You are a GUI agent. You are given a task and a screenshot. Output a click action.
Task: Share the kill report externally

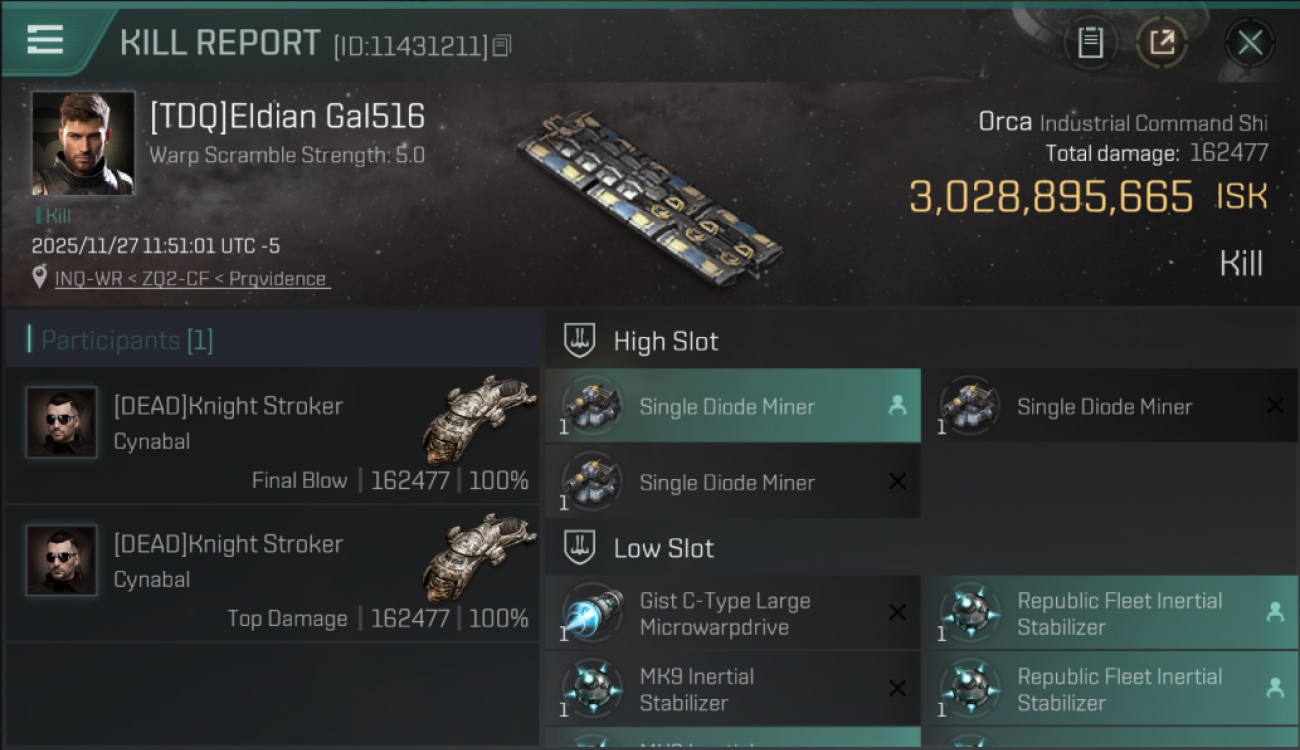pyautogui.click(x=1162, y=43)
